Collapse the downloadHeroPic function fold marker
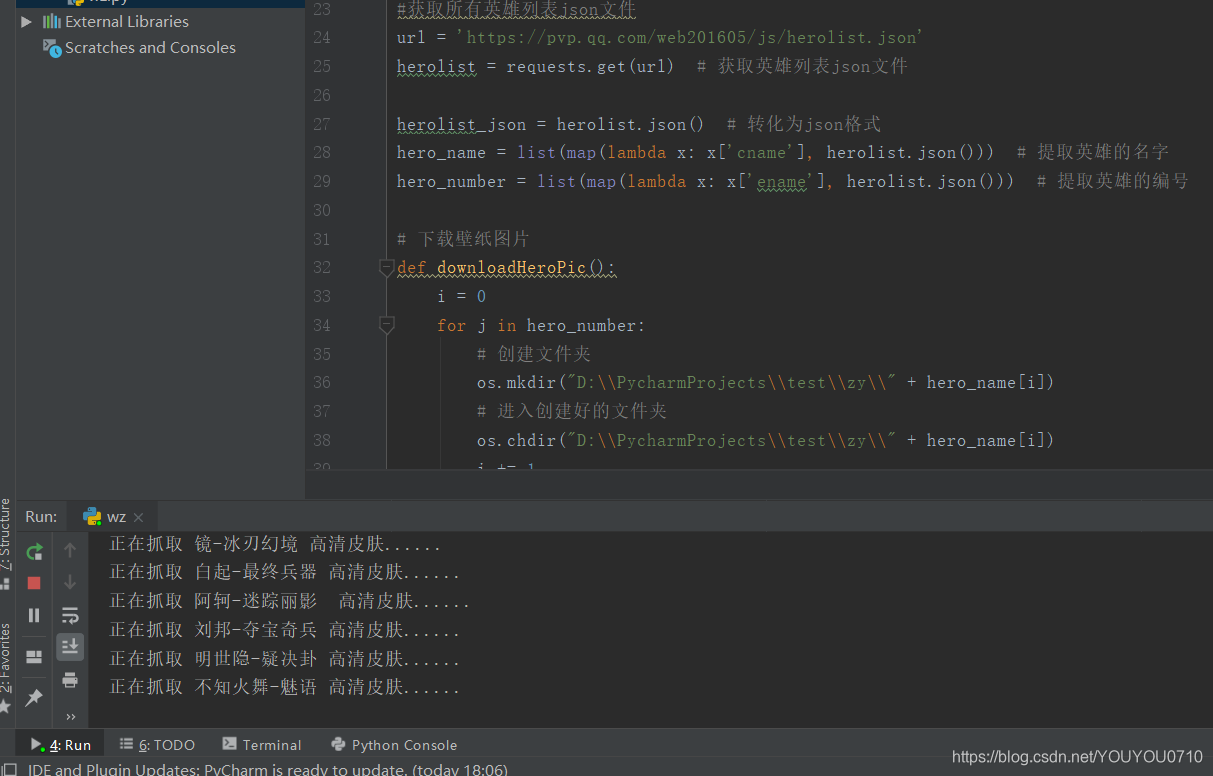The image size is (1213, 776). tap(386, 268)
